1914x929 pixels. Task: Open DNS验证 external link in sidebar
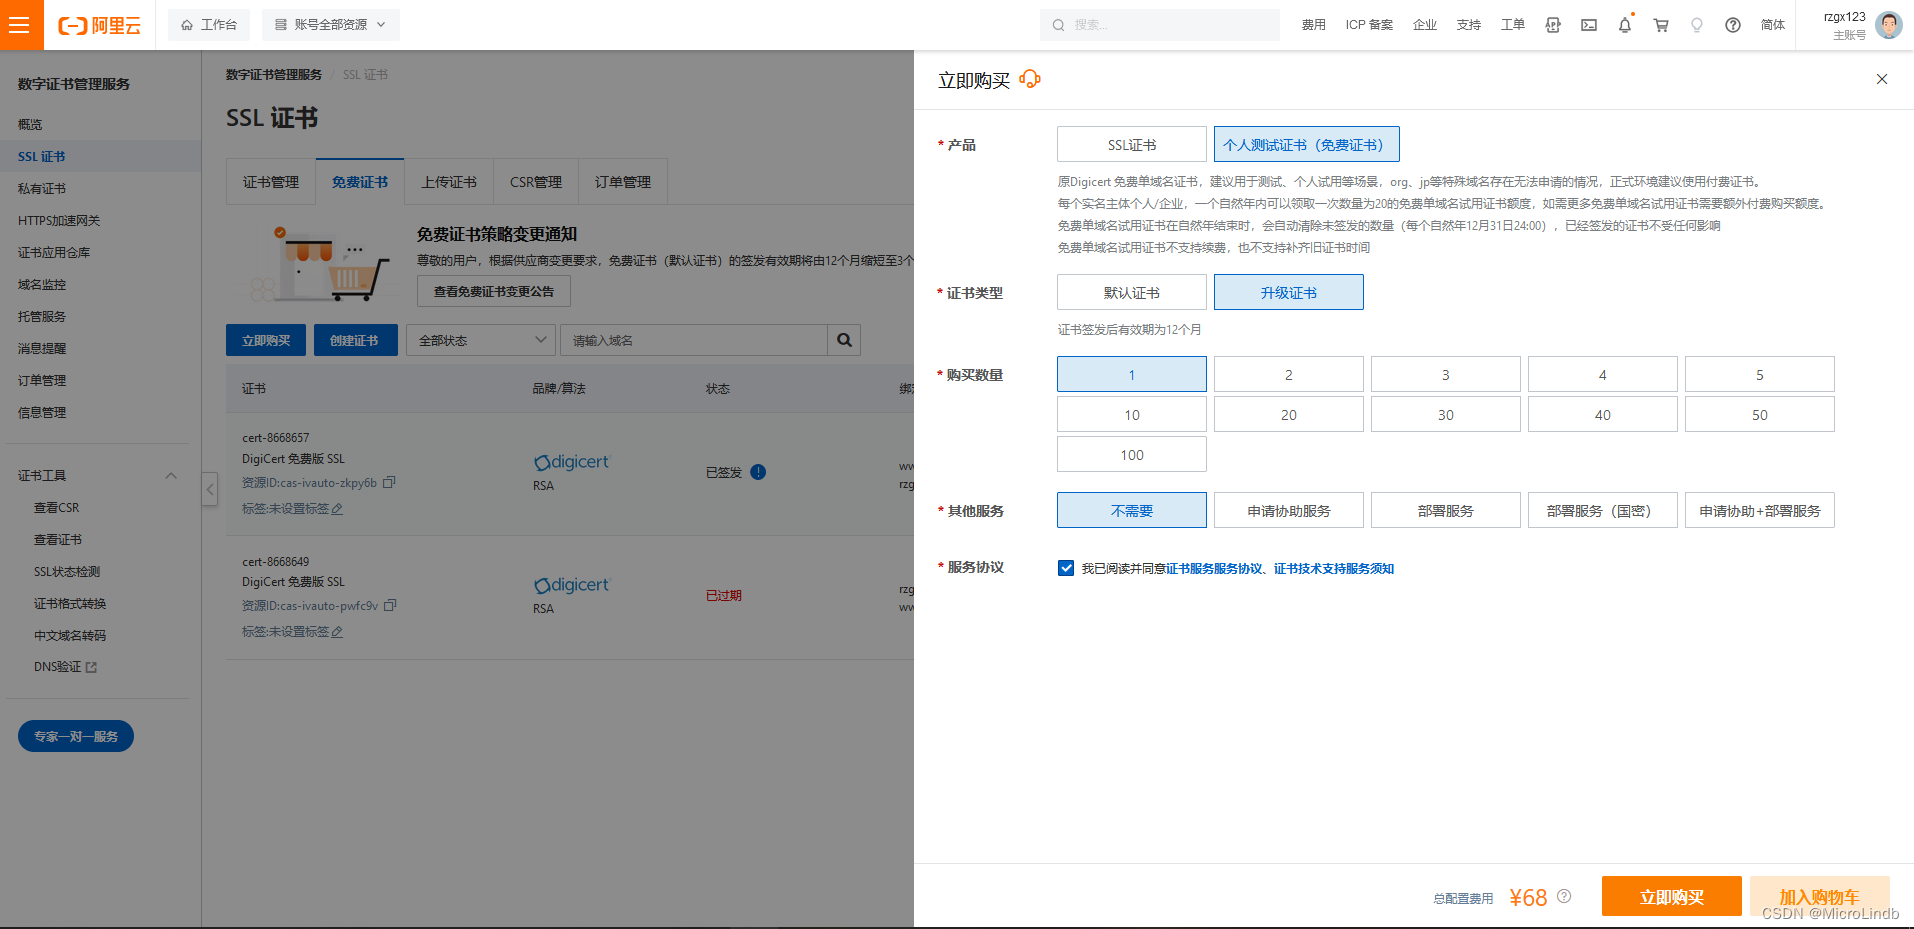click(65, 667)
